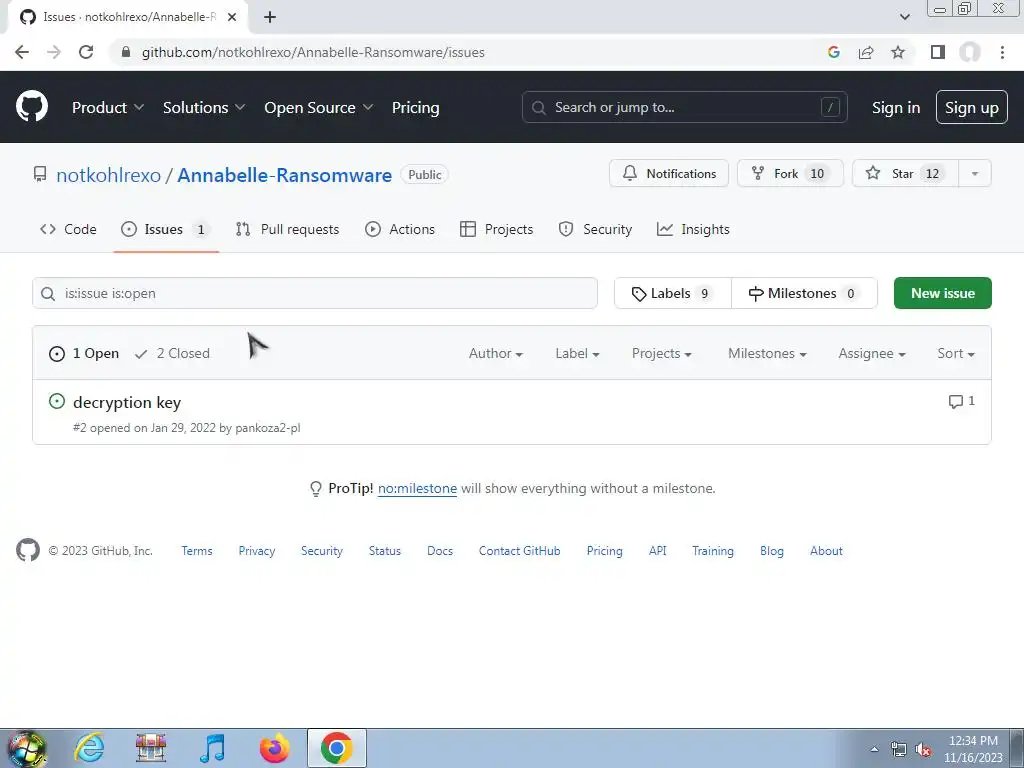Show the 2 Closed issues
Image resolution: width=1024 pixels, height=768 pixels.
(172, 353)
